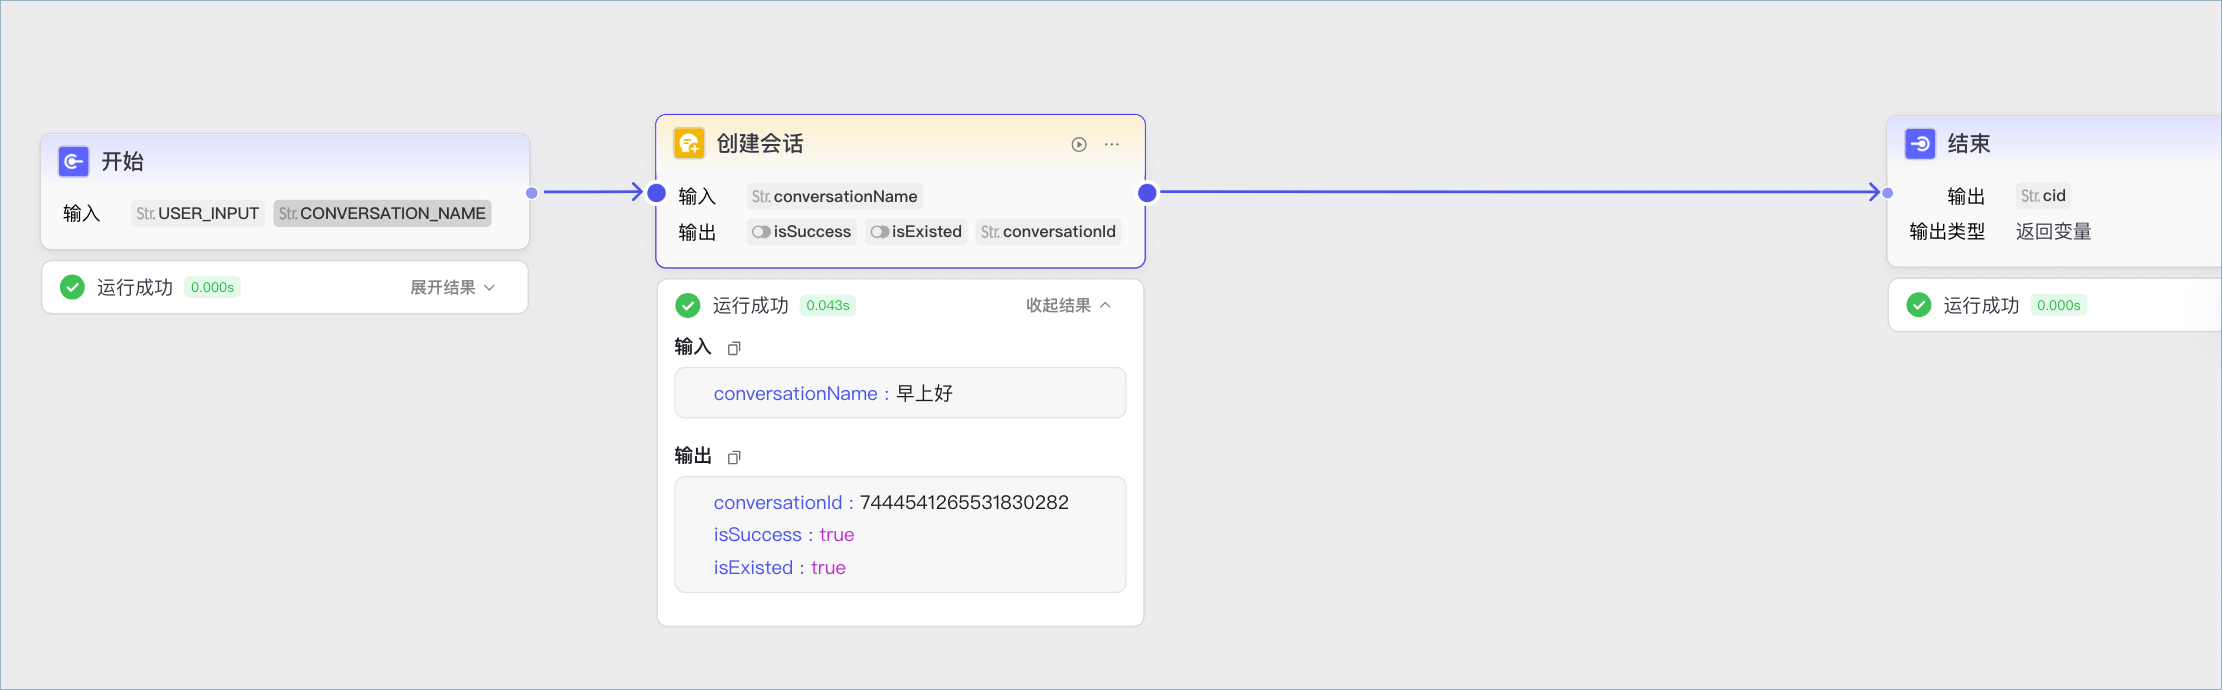Run the 创建会话 node with play icon

1079,144
